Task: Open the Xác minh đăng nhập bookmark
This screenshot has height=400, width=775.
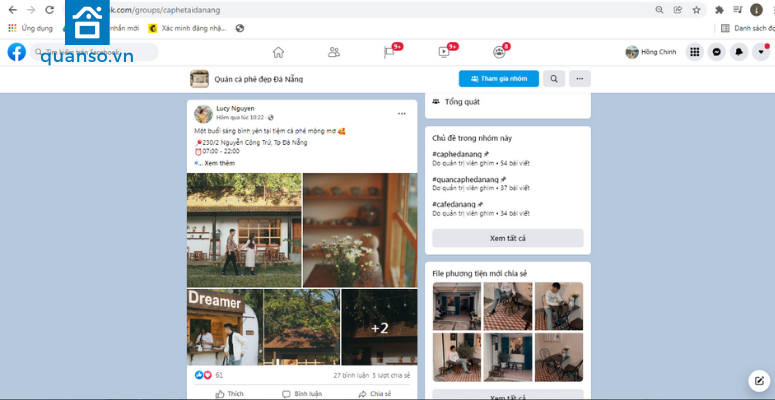Action: [187, 28]
